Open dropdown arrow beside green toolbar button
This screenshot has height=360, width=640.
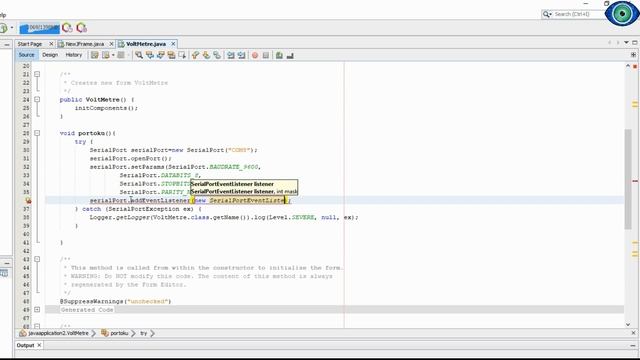[11, 28]
